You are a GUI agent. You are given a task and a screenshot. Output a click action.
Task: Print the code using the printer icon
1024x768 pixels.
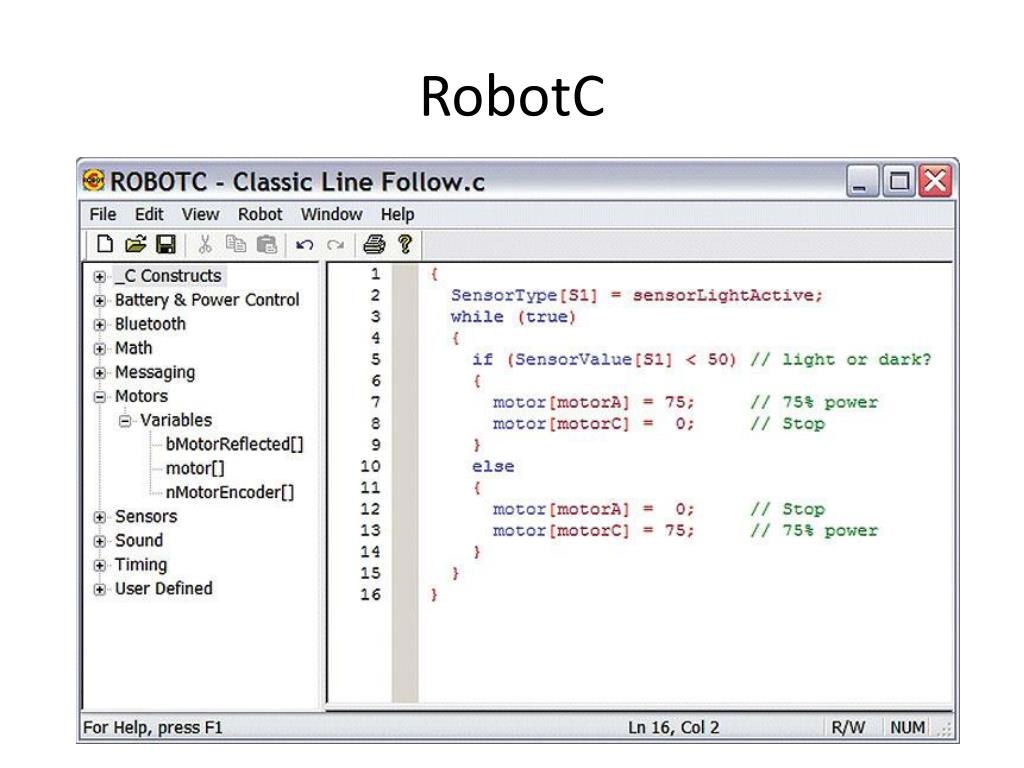pyautogui.click(x=374, y=244)
